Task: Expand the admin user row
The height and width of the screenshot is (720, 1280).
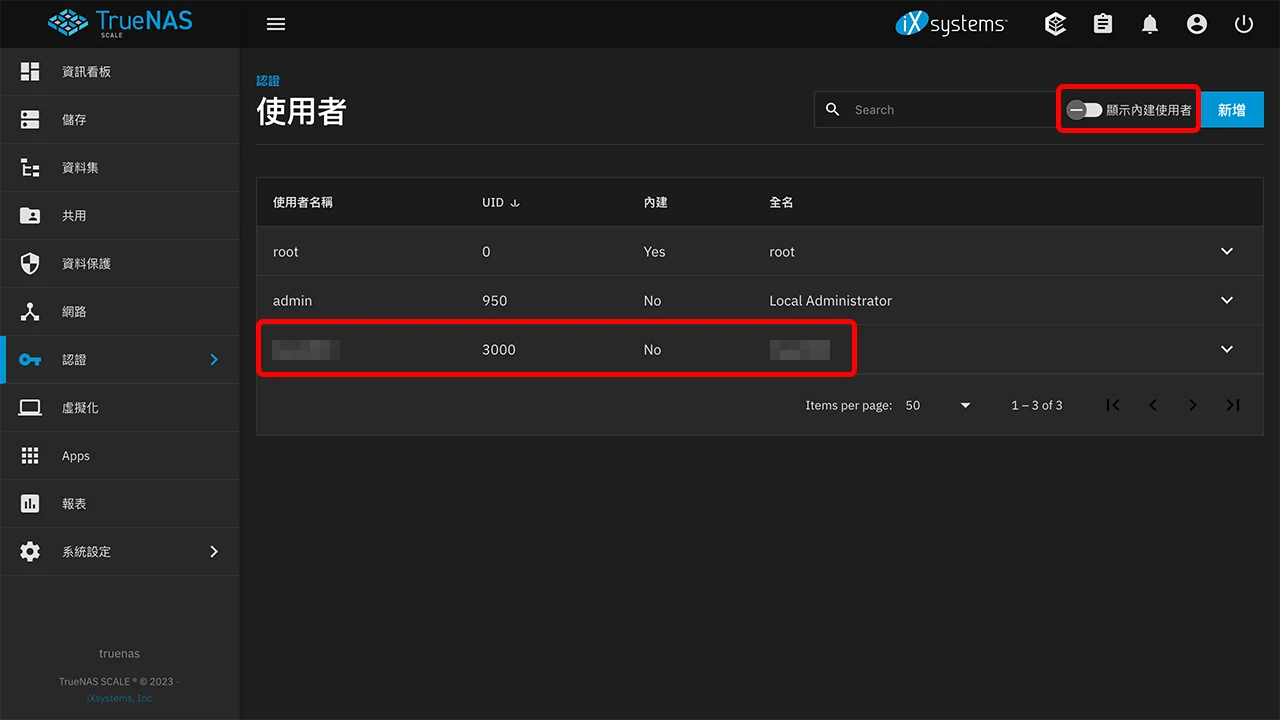Action: (x=1226, y=300)
